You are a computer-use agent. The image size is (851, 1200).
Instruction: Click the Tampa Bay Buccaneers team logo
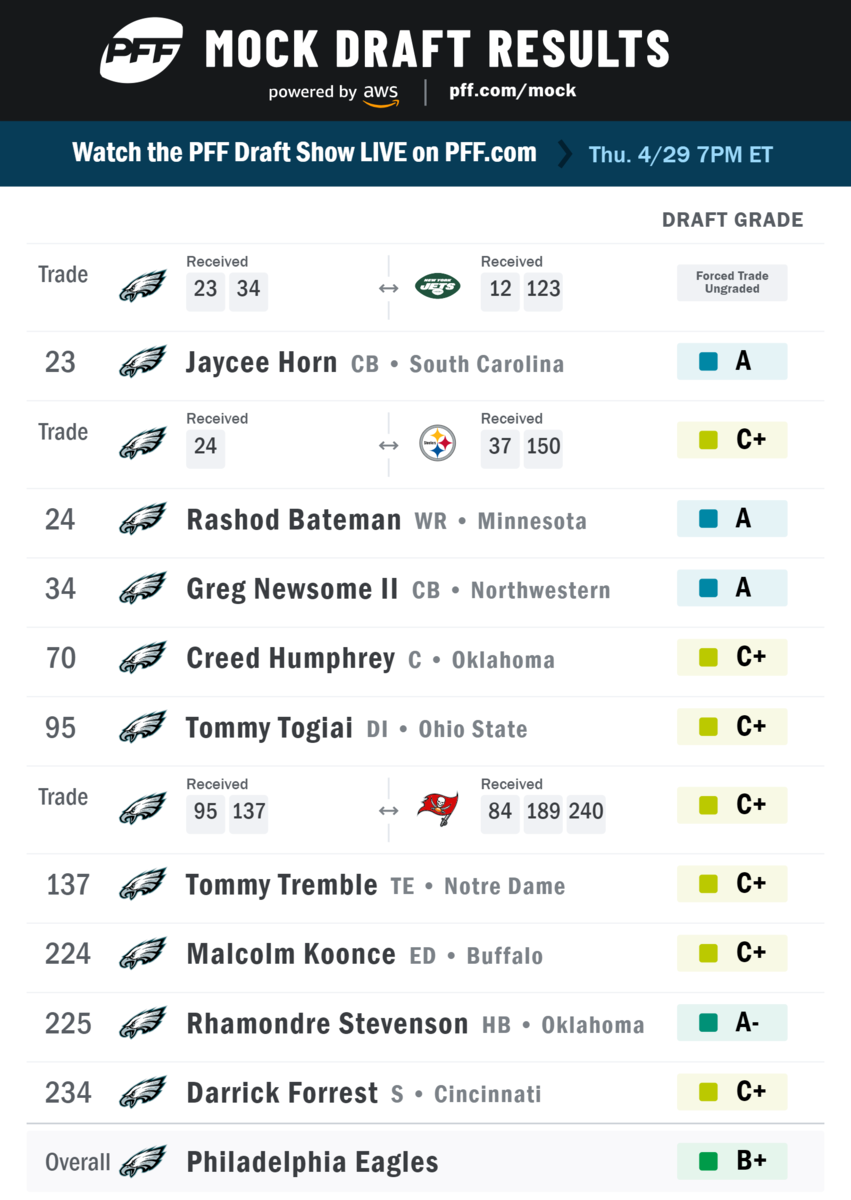click(438, 808)
